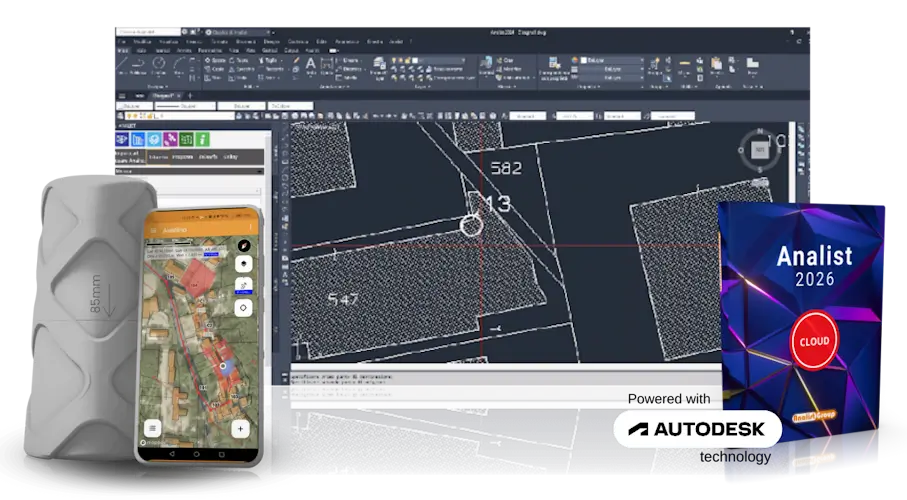Switch to the Disegno1 drawing tab
Image resolution: width=907 pixels, height=500 pixels.
[166, 95]
